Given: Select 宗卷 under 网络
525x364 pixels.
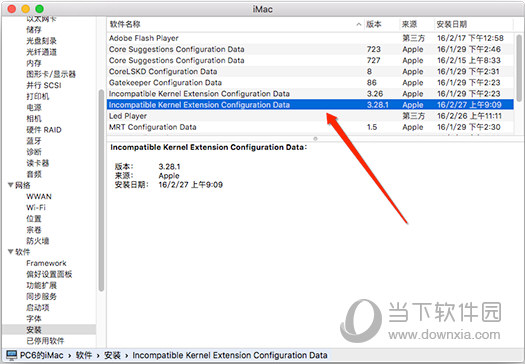Looking at the screenshot, I should pyautogui.click(x=34, y=230).
